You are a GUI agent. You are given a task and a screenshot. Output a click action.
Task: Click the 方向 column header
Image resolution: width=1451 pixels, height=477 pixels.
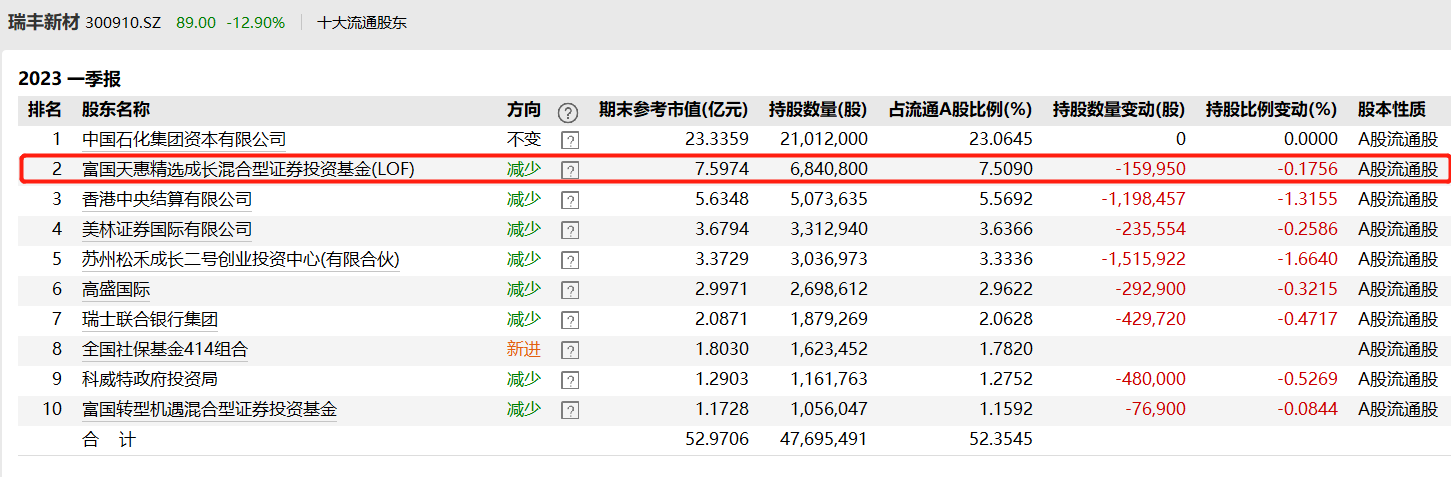[x=524, y=110]
